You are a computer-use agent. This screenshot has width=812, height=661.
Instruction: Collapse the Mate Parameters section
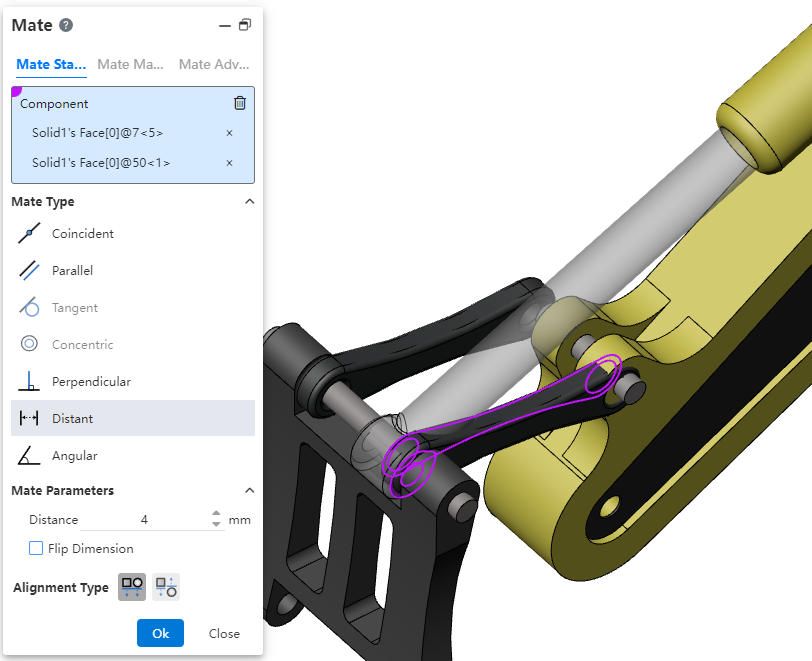tap(250, 491)
